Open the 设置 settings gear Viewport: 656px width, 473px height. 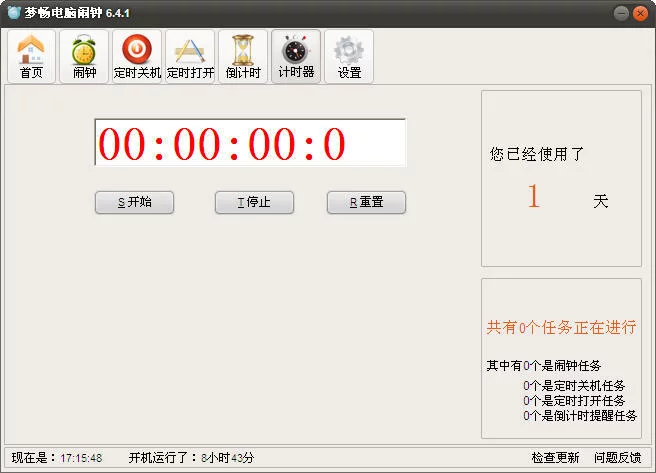349,56
